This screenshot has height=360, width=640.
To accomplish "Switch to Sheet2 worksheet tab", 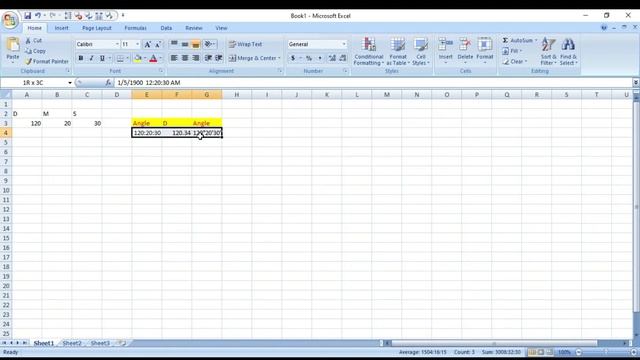I will click(x=72, y=343).
